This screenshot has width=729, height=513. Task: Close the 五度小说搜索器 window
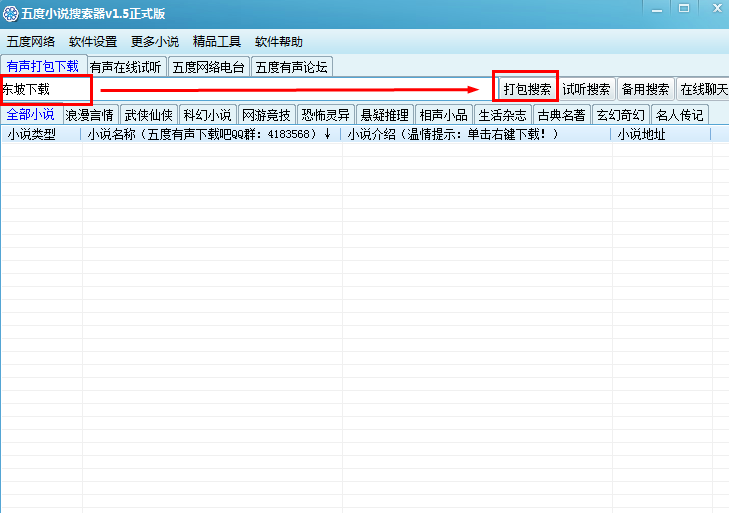(x=716, y=9)
